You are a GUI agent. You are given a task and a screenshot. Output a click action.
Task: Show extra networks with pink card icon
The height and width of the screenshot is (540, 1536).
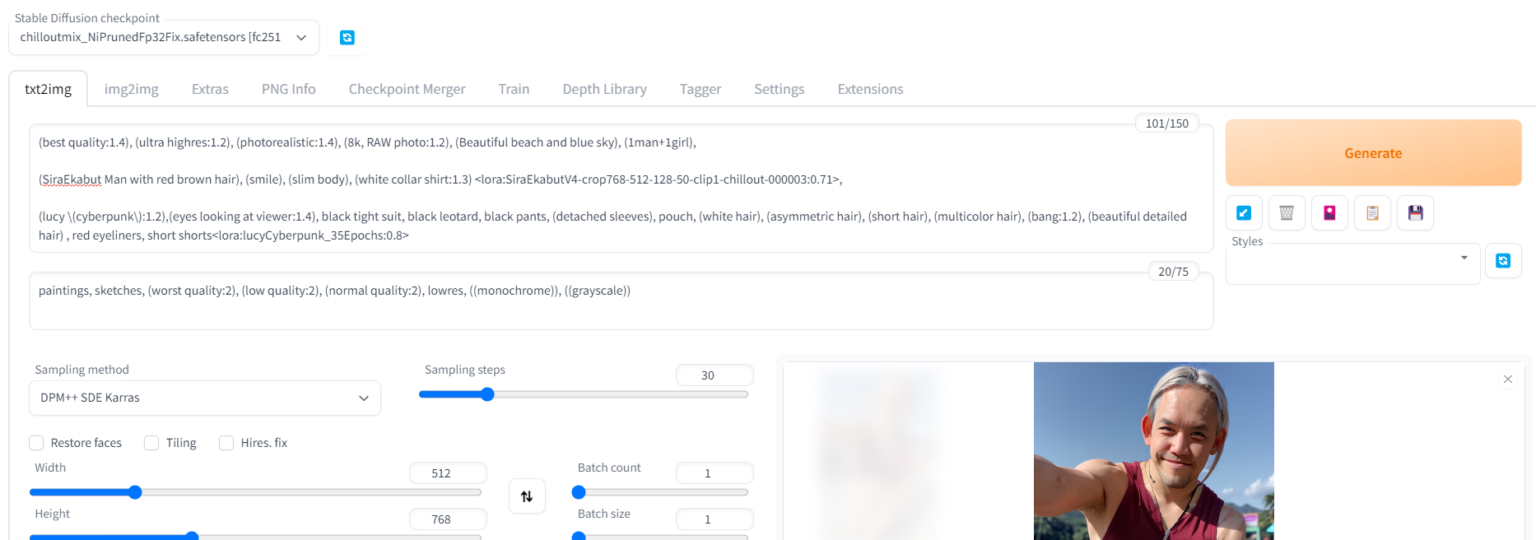pyautogui.click(x=1330, y=213)
